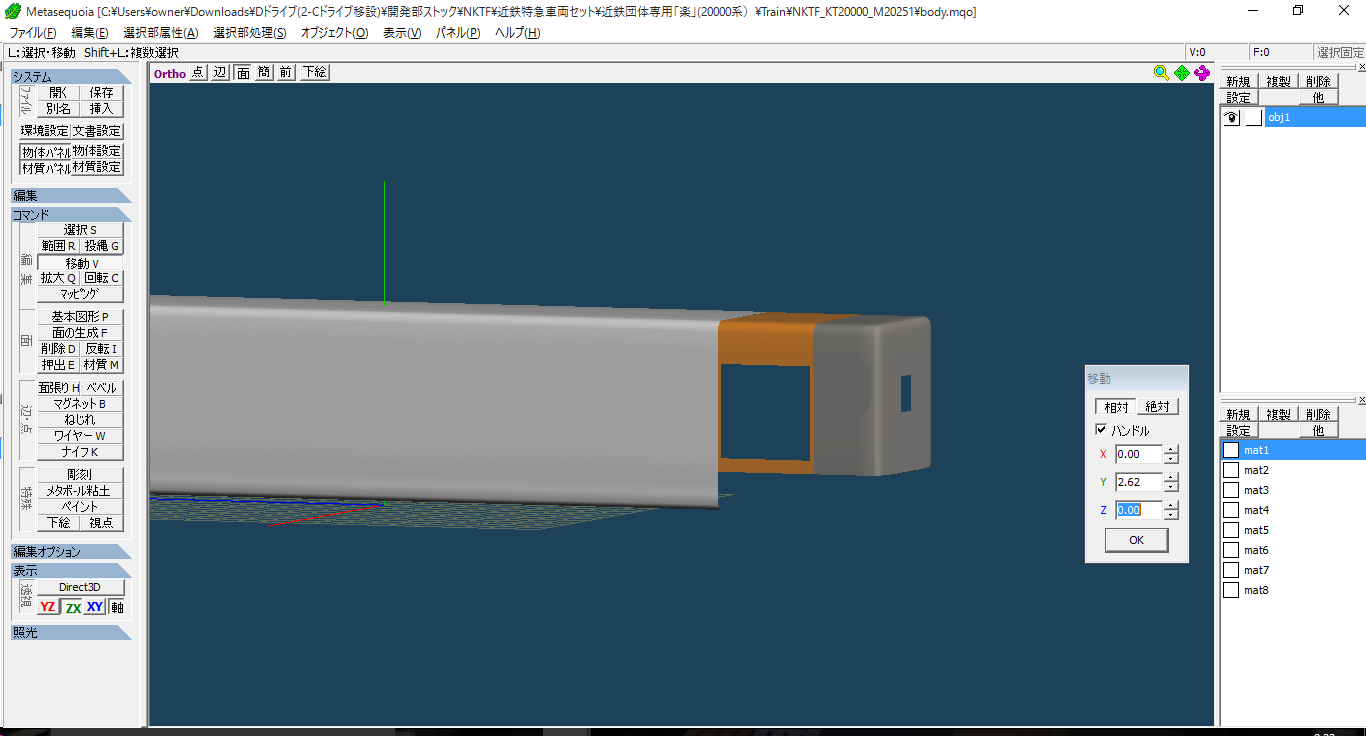Screen dimensions: 1366x736
Task: Select the mat5 material row
Action: (1293, 530)
